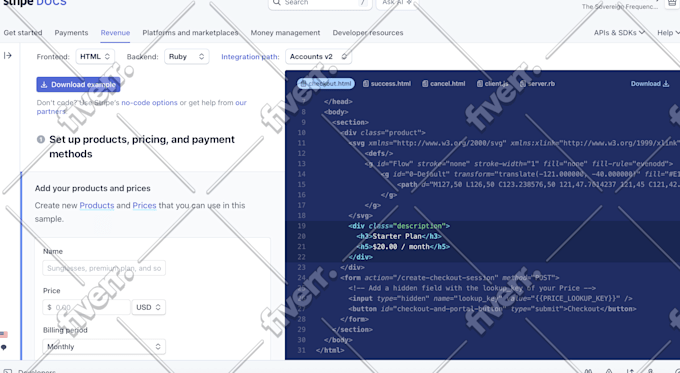Viewport: 680px width, 373px height.
Task: Click the download icon in code panel
Action: point(666,84)
